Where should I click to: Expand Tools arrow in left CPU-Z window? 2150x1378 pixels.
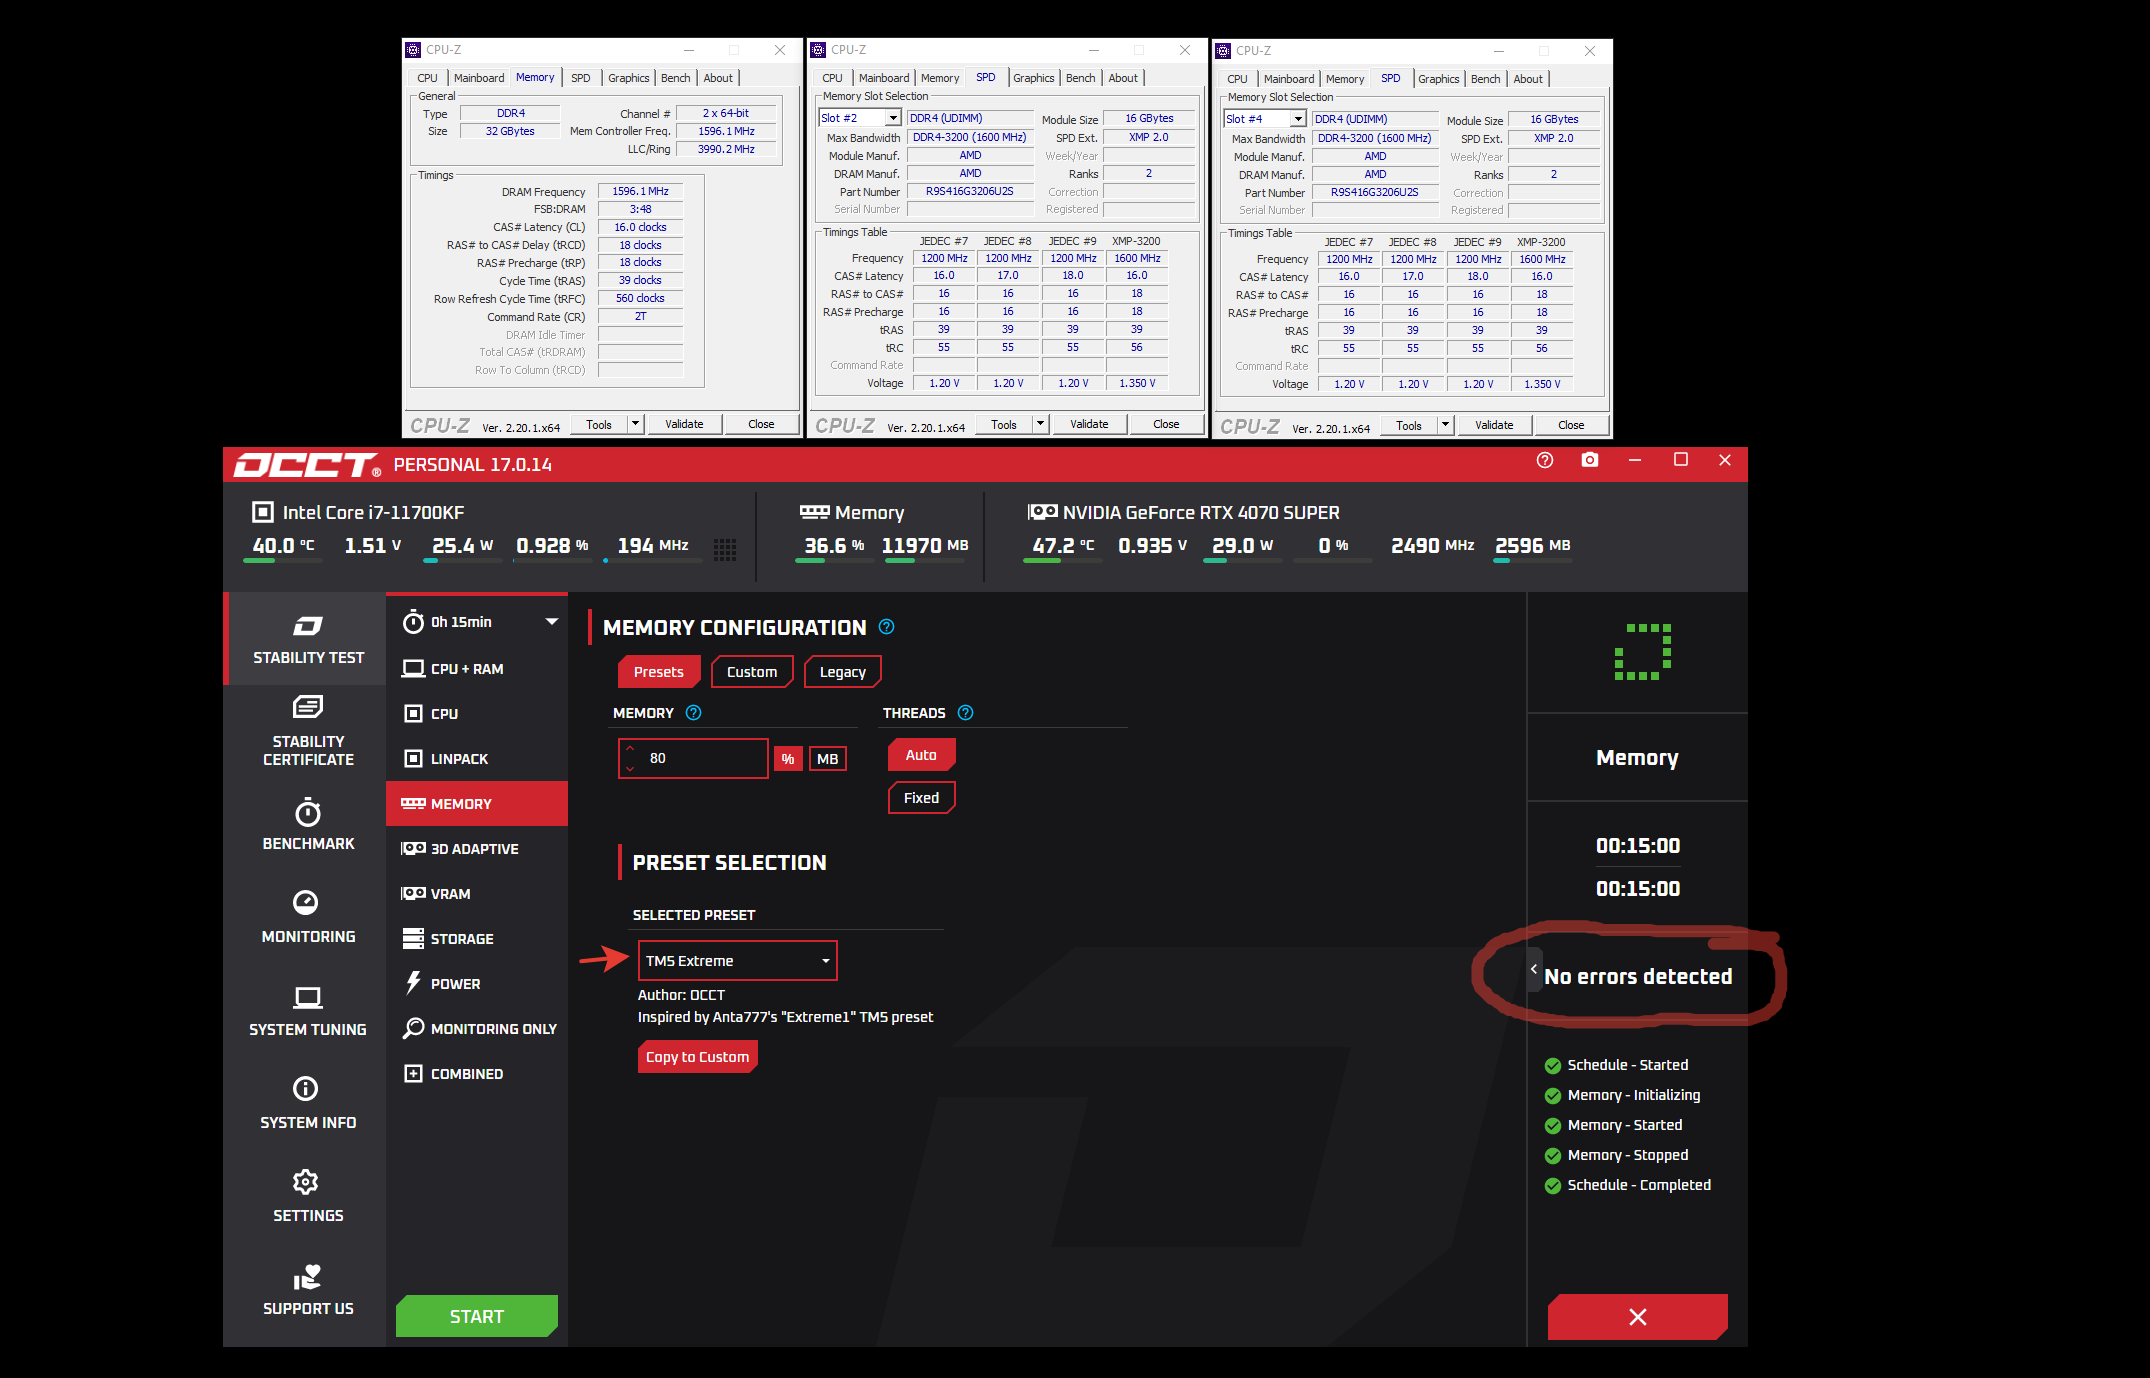635,424
